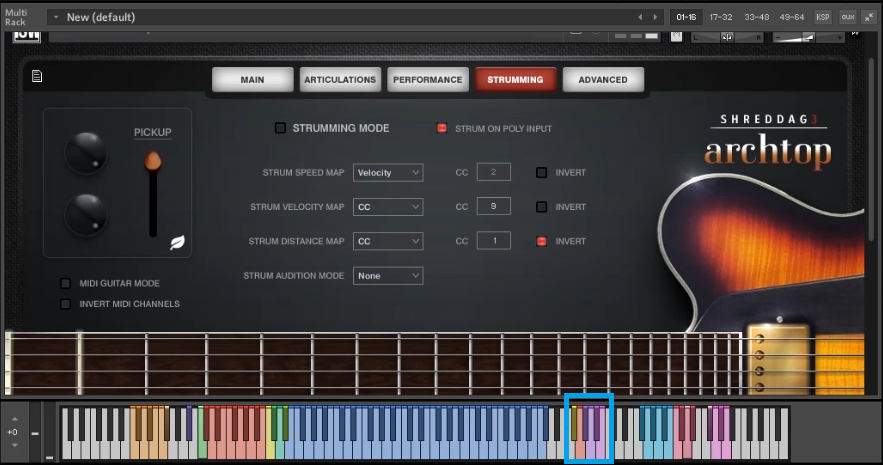Go to previous multi preset arrow
Image resolution: width=883 pixels, height=465 pixels.
coord(640,17)
